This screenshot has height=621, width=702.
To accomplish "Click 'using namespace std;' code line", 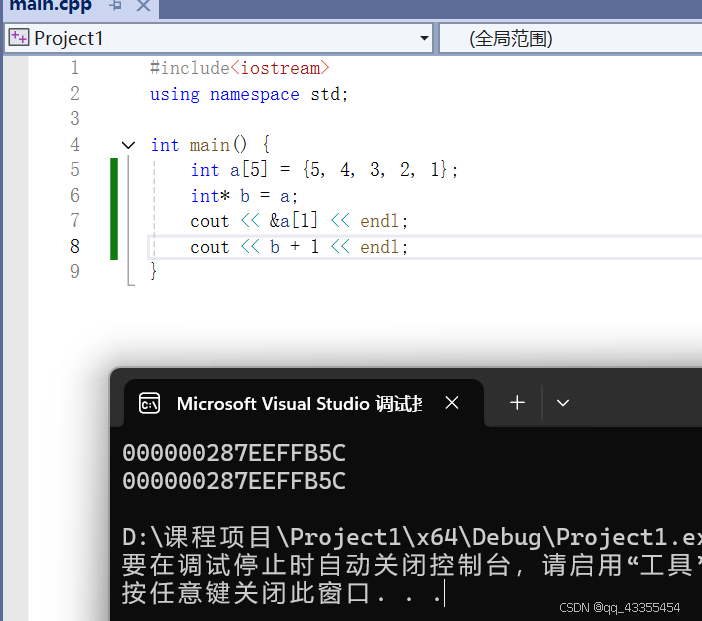I will pyautogui.click(x=249, y=94).
